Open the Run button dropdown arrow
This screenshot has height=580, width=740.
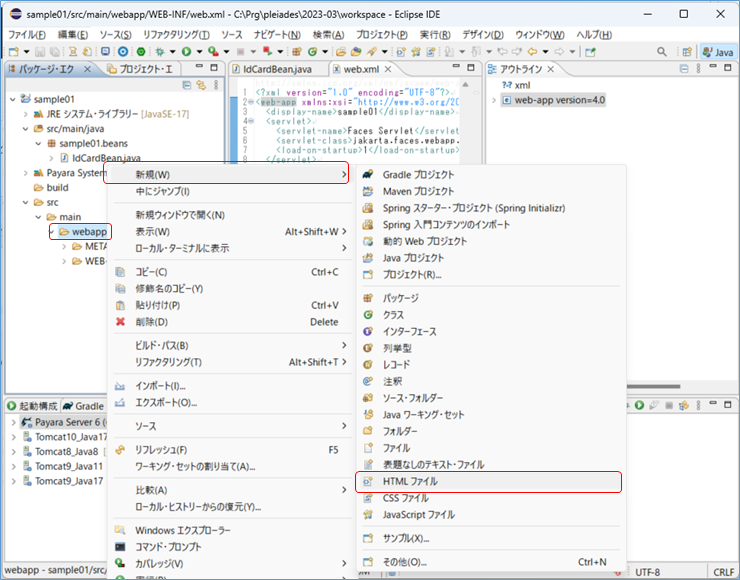[x=199, y=51]
